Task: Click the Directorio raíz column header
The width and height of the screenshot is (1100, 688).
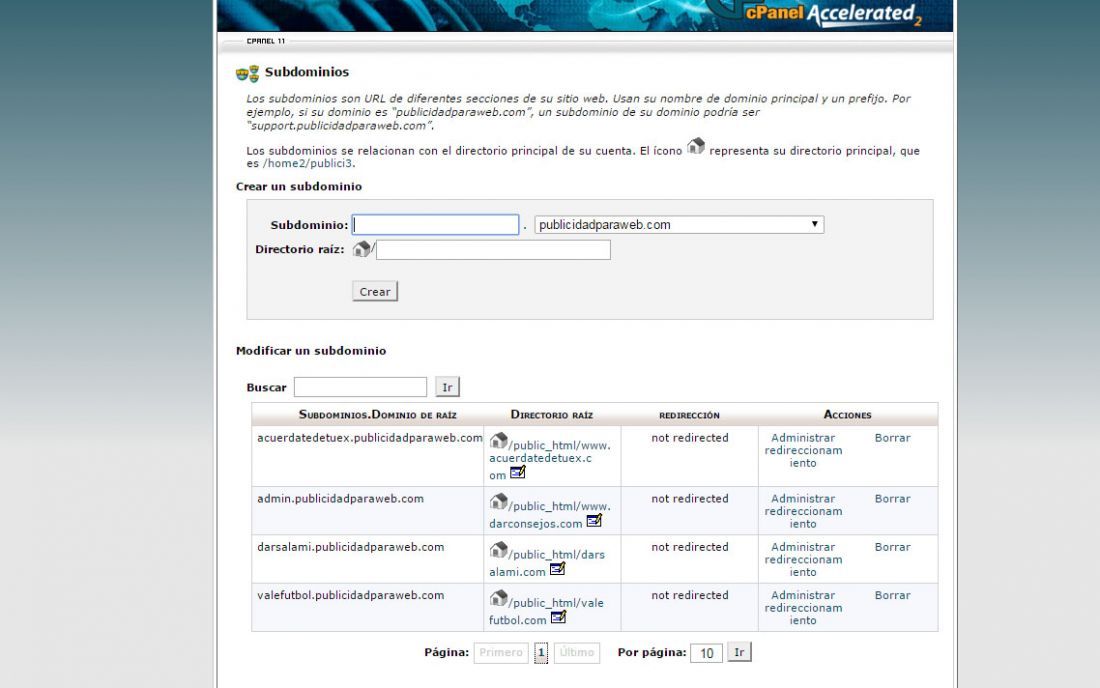Action: coord(551,414)
